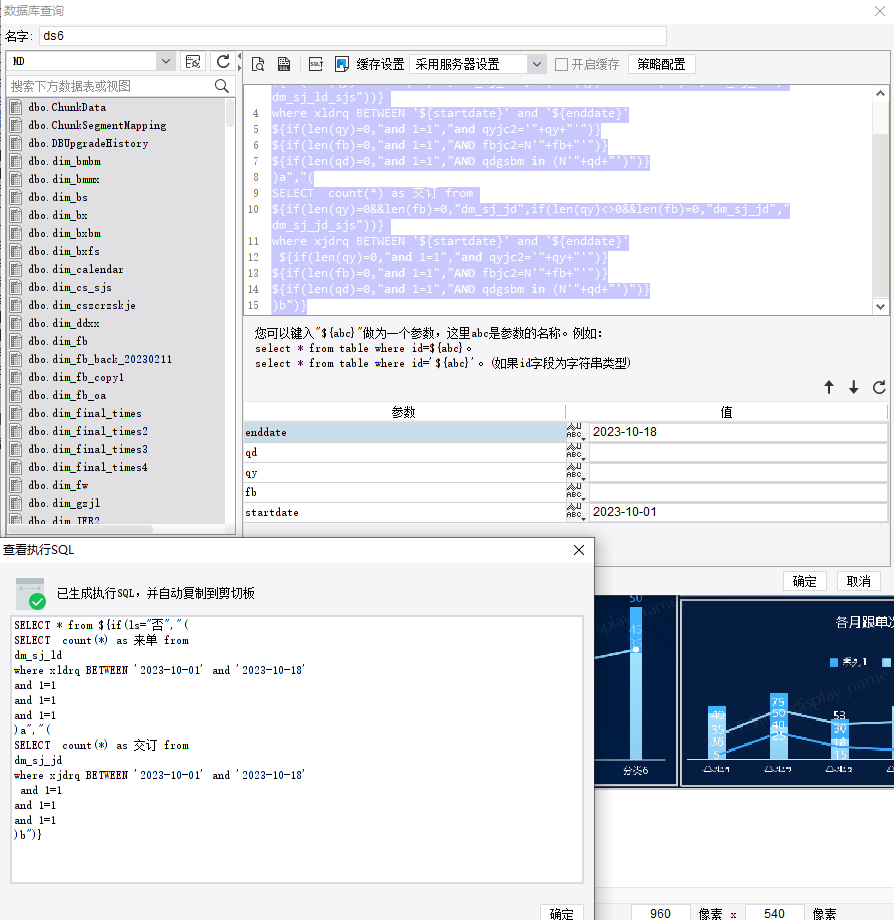Open the 采用服务器设置 cache dropdown
Screen dimensions: 894x920
536,64
